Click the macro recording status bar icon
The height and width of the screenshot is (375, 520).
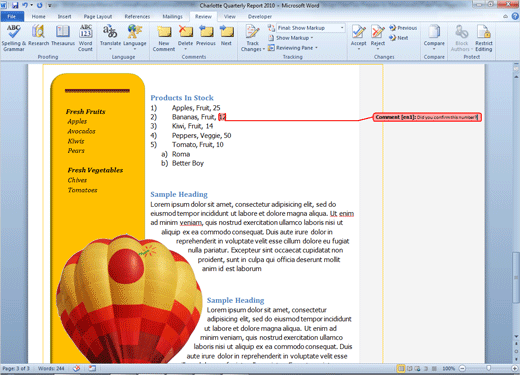click(x=92, y=368)
